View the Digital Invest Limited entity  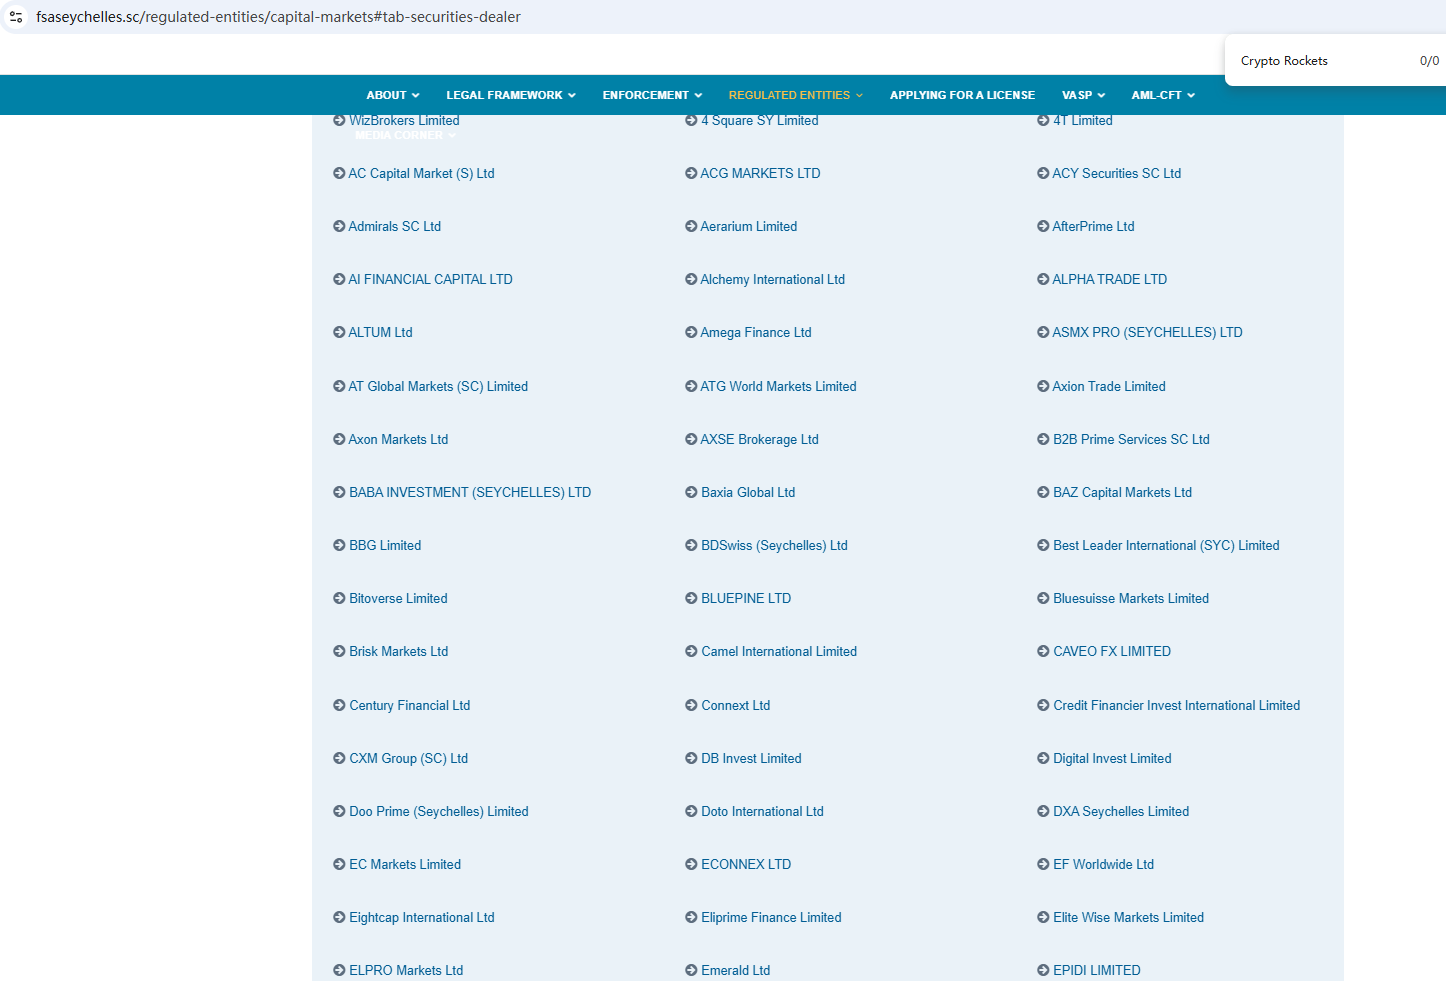(1112, 758)
